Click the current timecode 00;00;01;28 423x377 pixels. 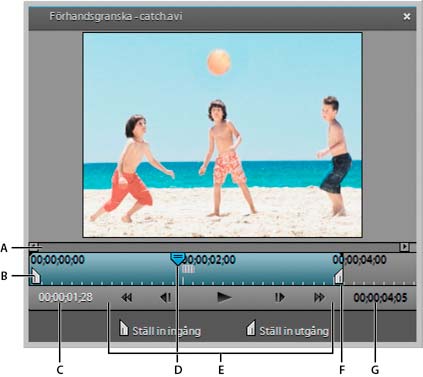pos(66,297)
